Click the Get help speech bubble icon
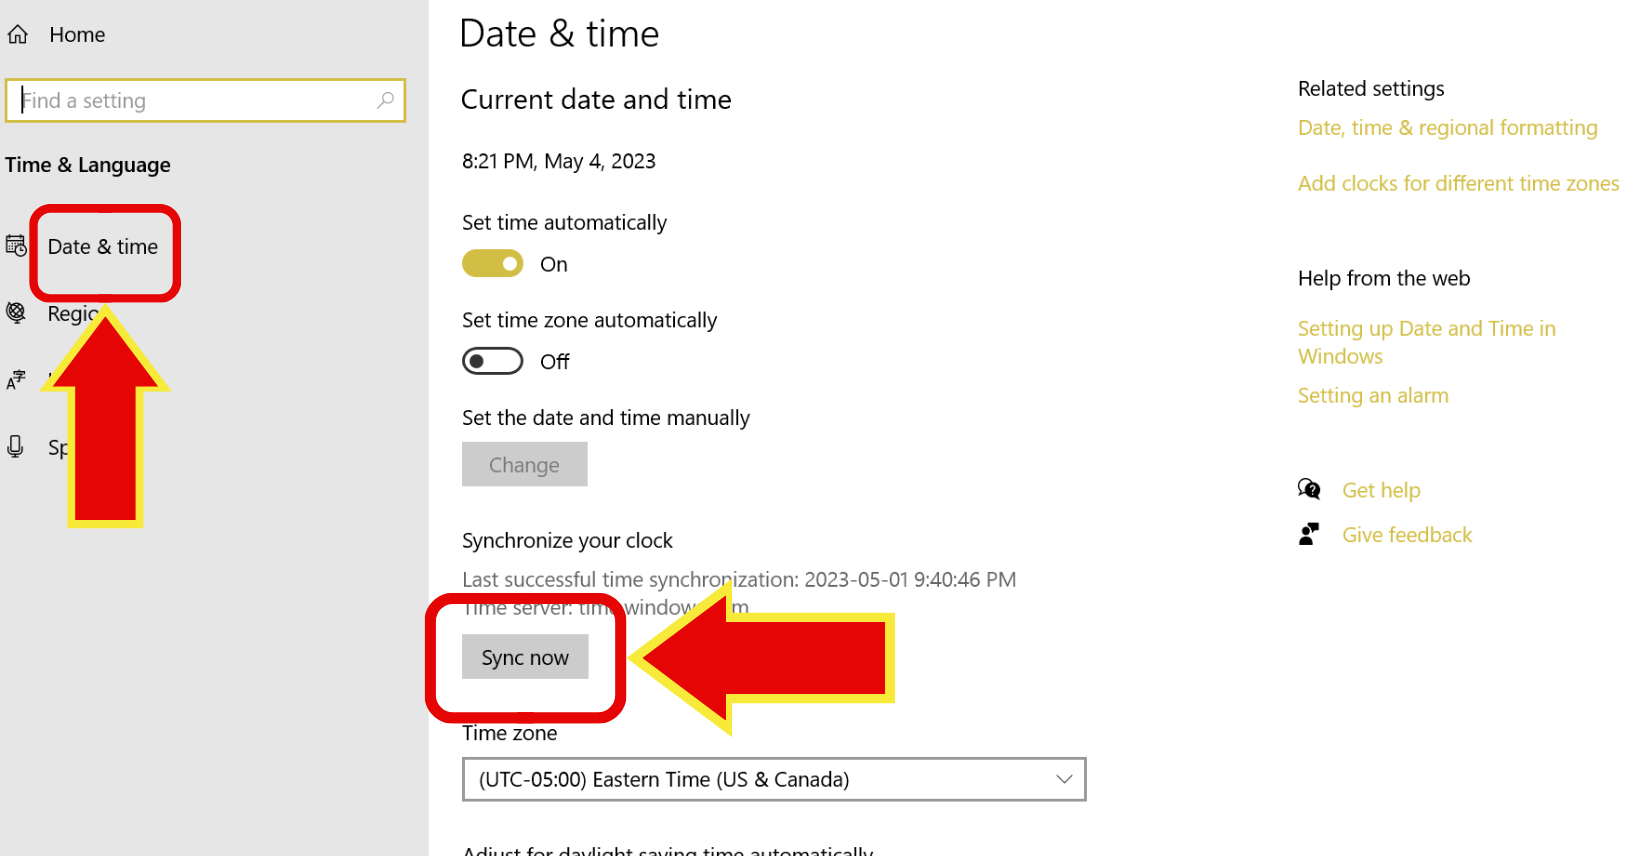Screen dimensions: 1640x856 point(1308,489)
